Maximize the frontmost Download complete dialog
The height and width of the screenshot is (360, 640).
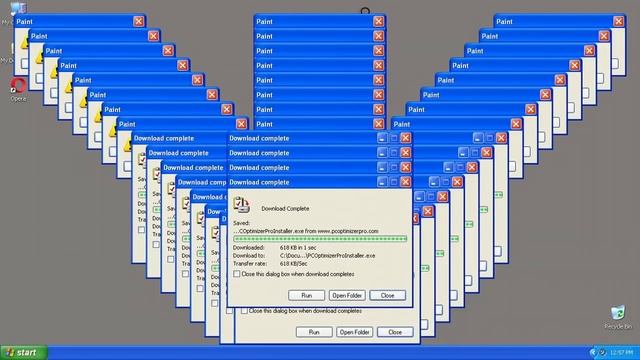click(x=393, y=182)
